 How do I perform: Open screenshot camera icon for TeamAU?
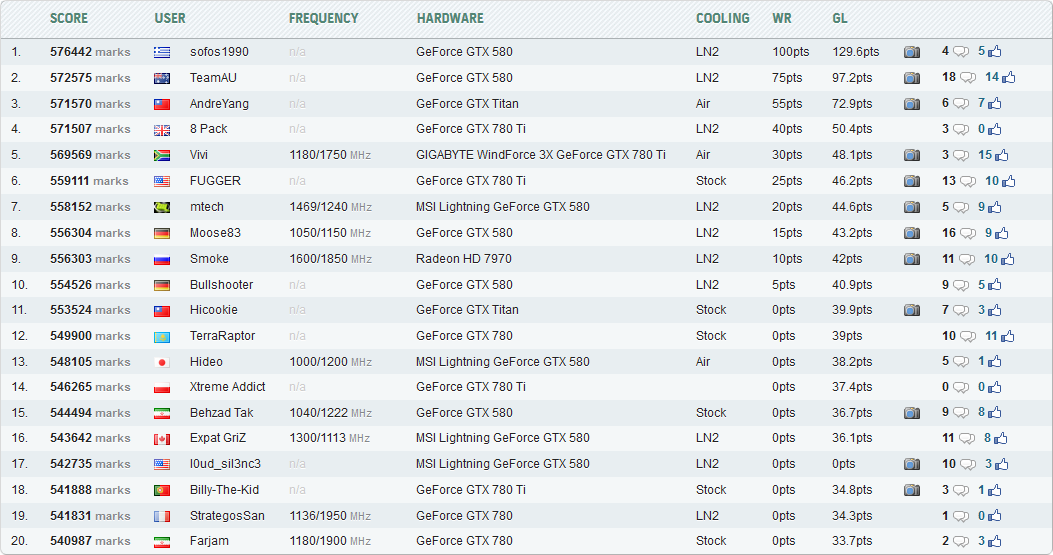(x=911, y=78)
